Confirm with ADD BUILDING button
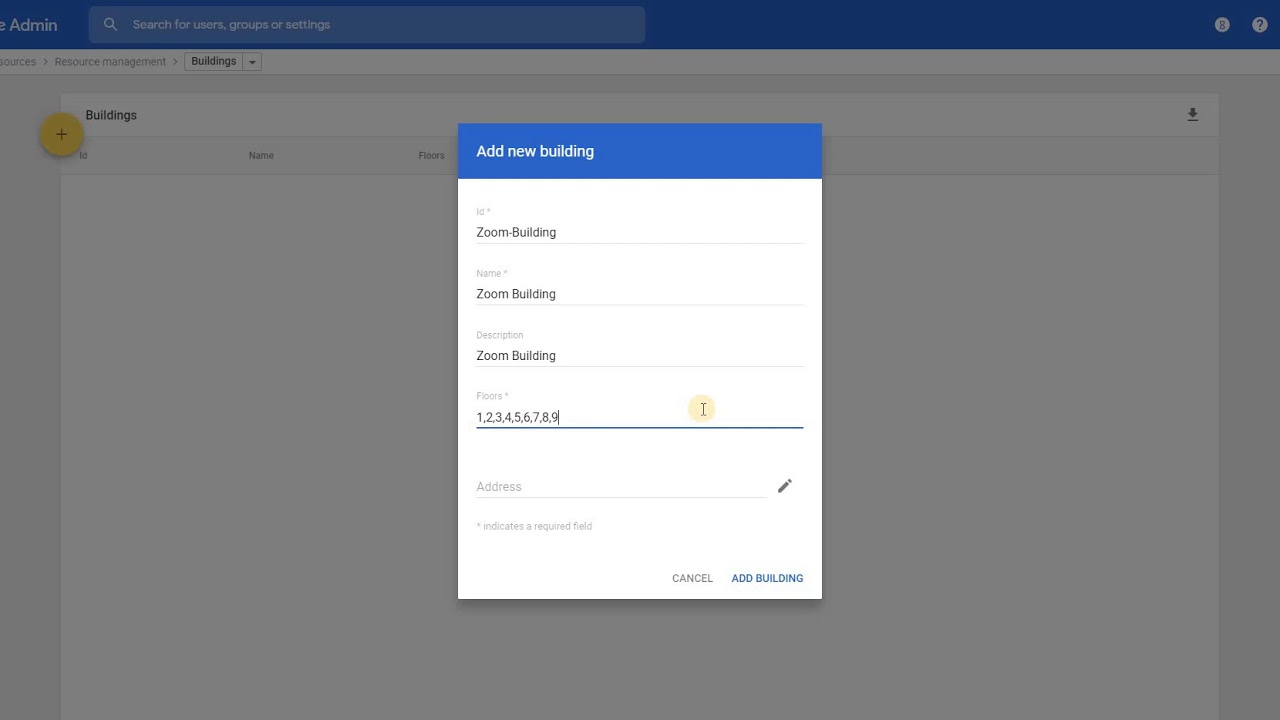This screenshot has width=1280, height=720. [767, 578]
